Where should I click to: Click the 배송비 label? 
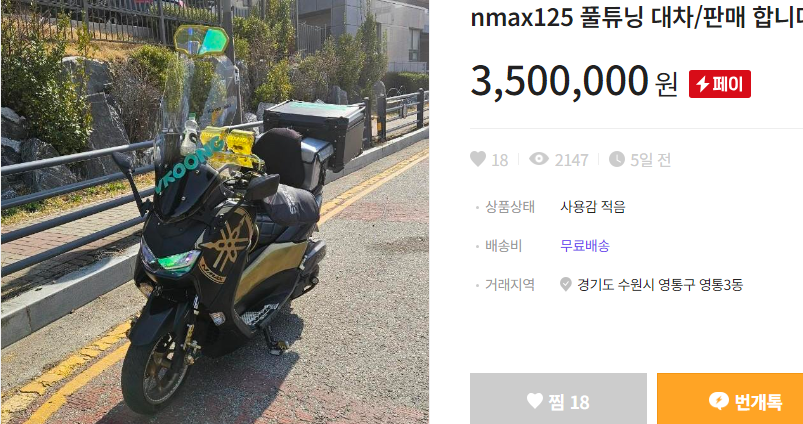(x=503, y=246)
